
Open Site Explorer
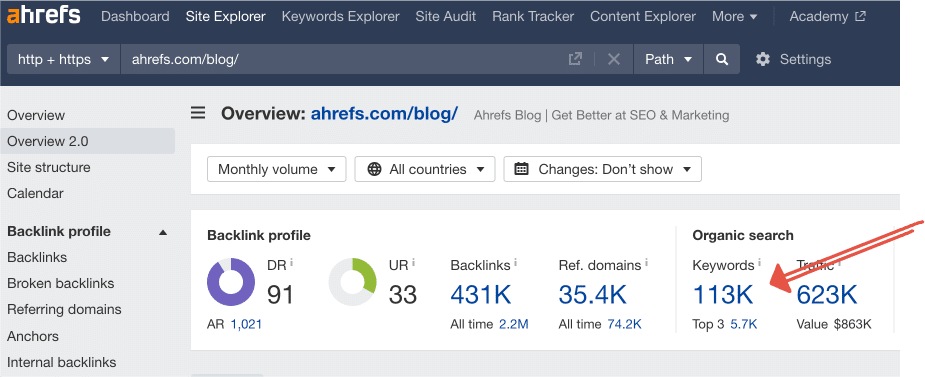coord(225,17)
